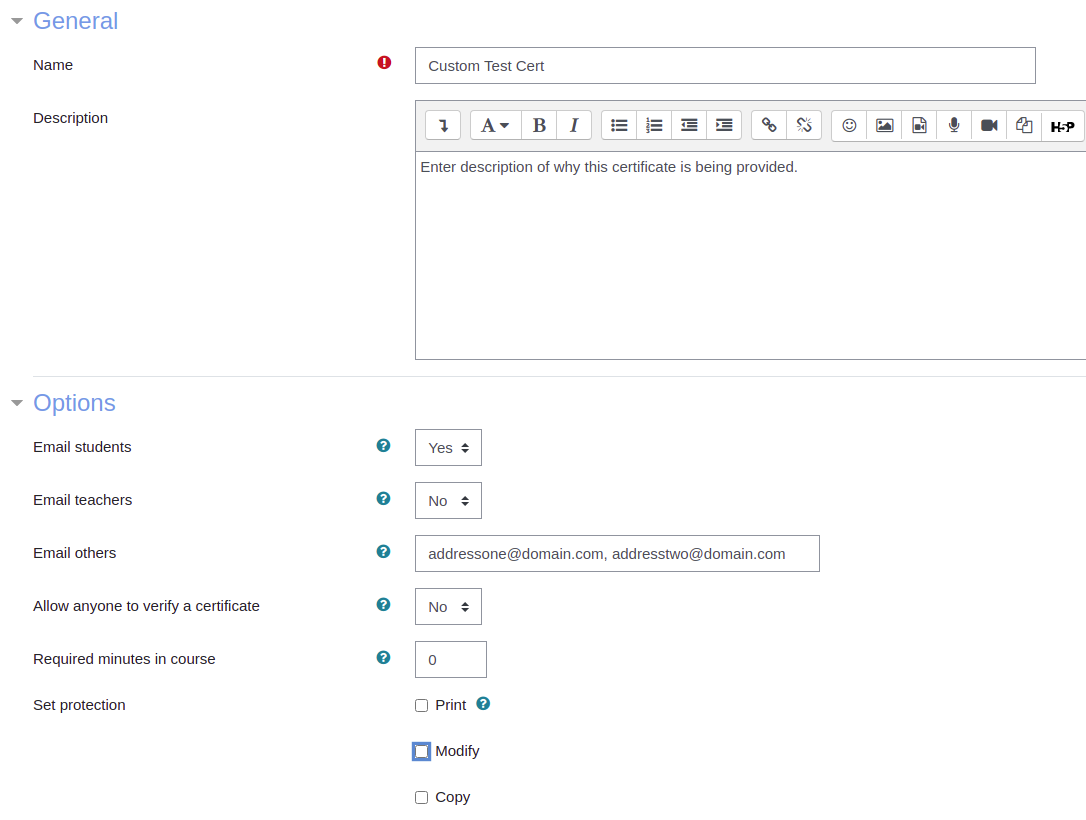Toggle italic formatting in description editor
Viewport: 1086px width, 820px height.
click(574, 125)
